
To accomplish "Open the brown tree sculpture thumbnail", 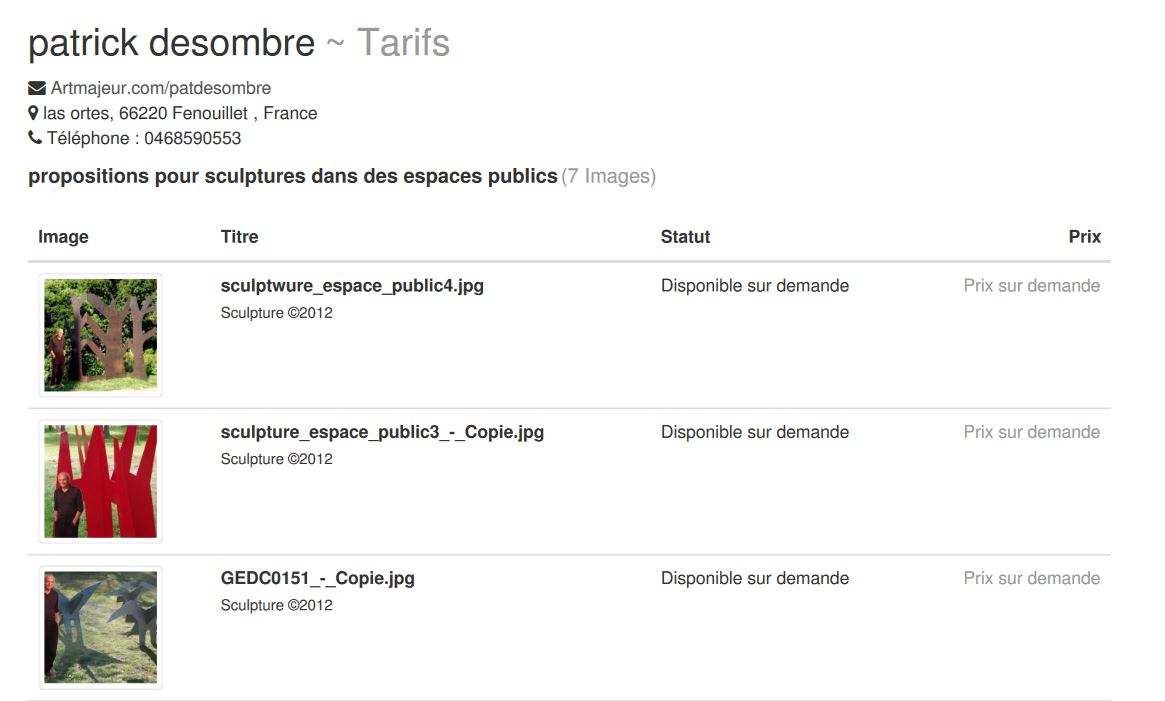I will tap(100, 335).
